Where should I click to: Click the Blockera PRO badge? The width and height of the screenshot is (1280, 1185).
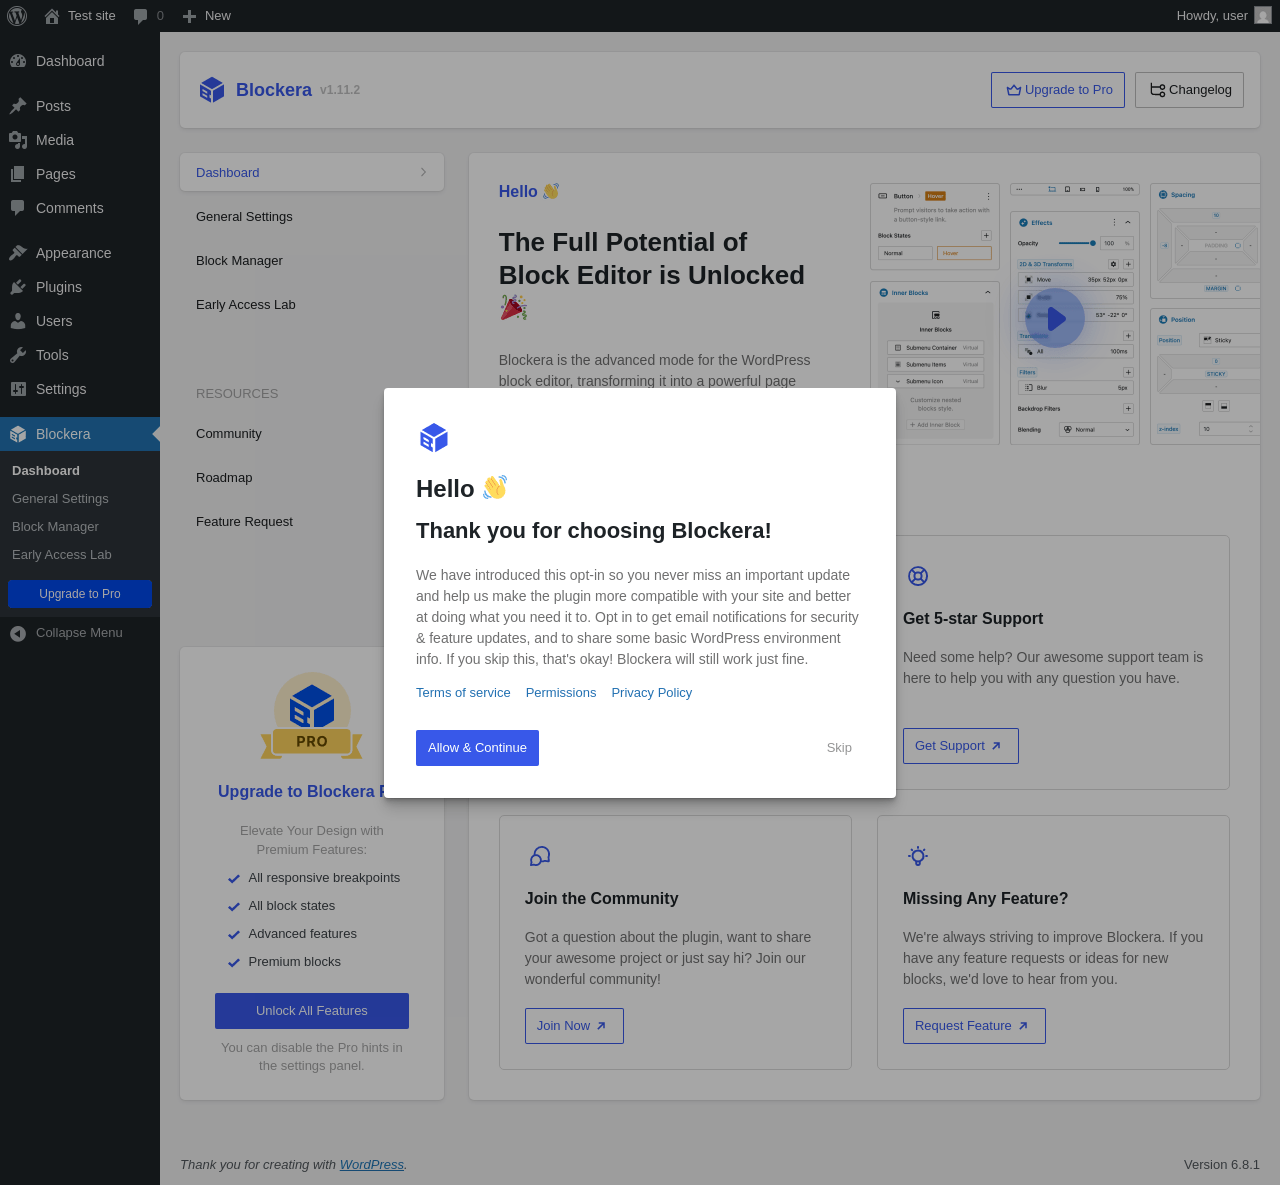point(312,717)
